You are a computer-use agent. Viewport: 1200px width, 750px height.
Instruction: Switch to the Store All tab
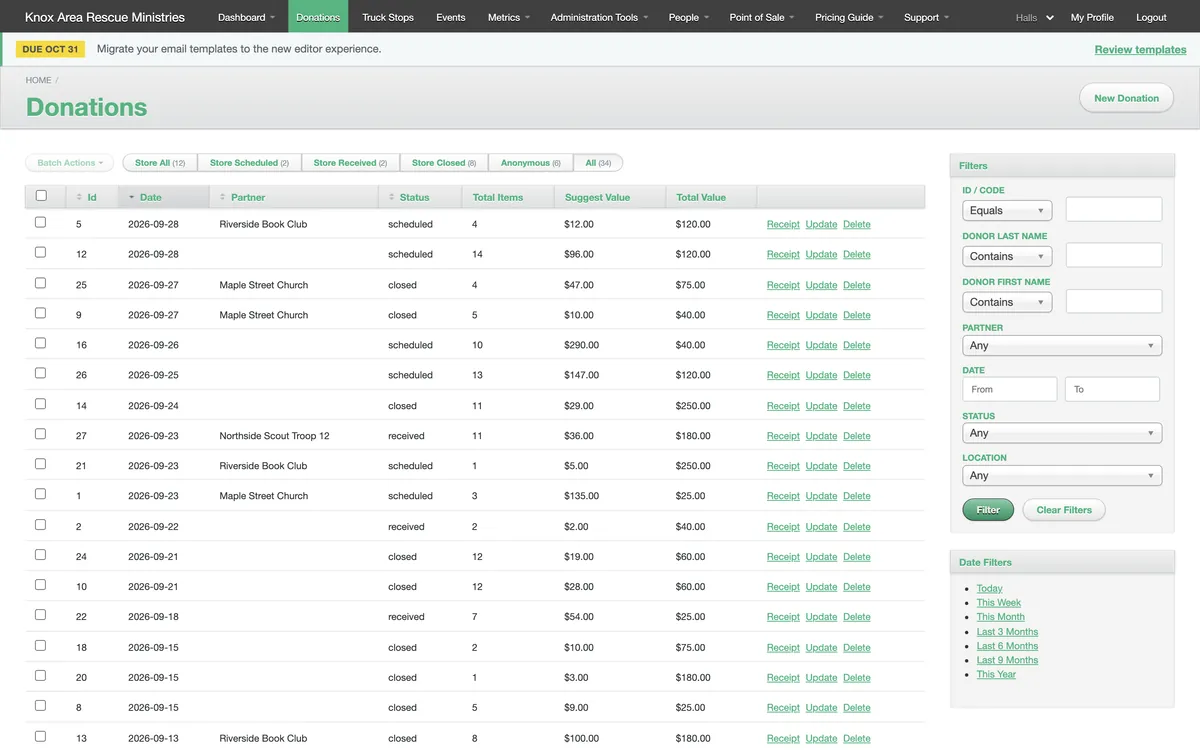(160, 162)
